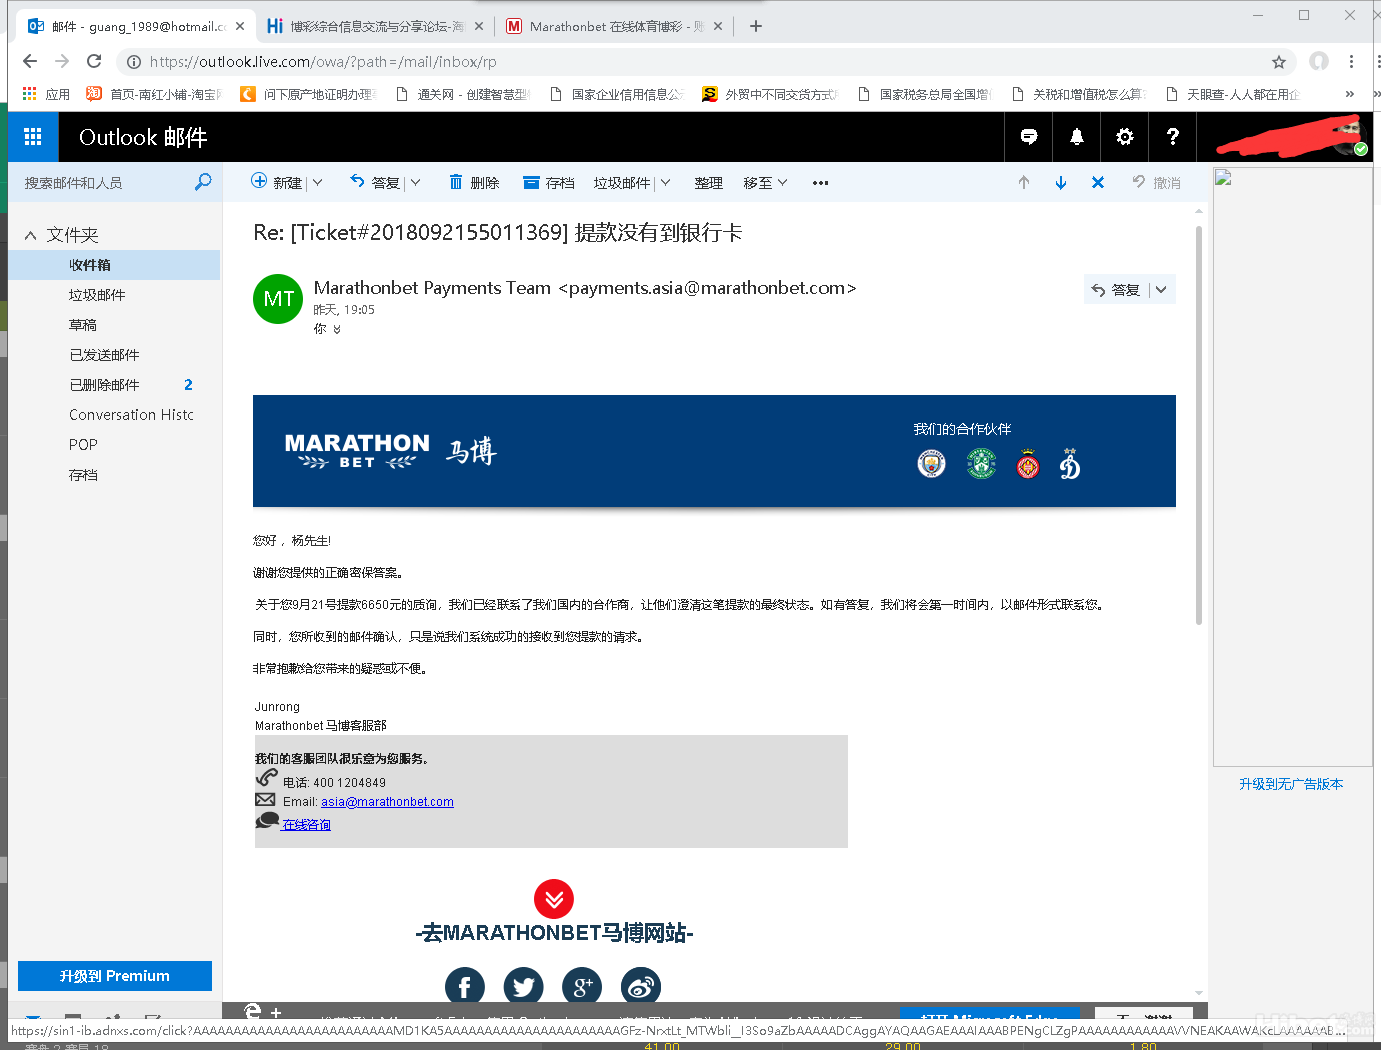Open Skype chat icon in header
1381x1050 pixels.
(x=1028, y=137)
